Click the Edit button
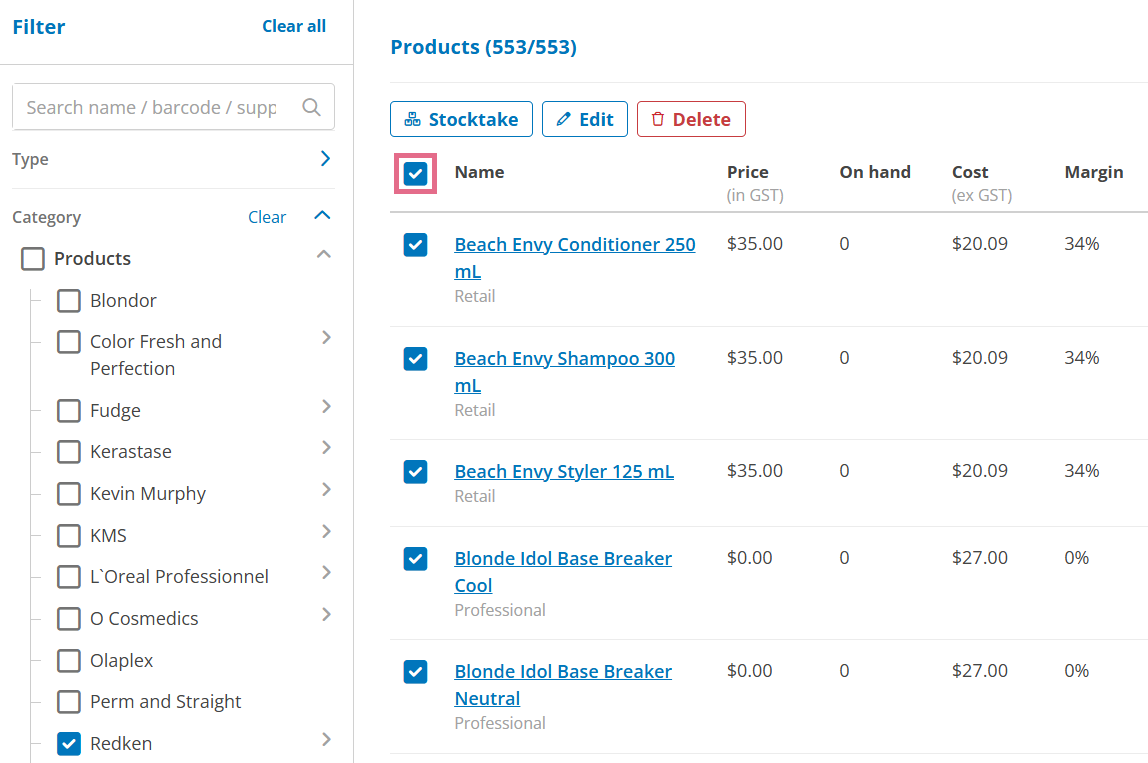Image resolution: width=1148 pixels, height=763 pixels. click(x=584, y=119)
